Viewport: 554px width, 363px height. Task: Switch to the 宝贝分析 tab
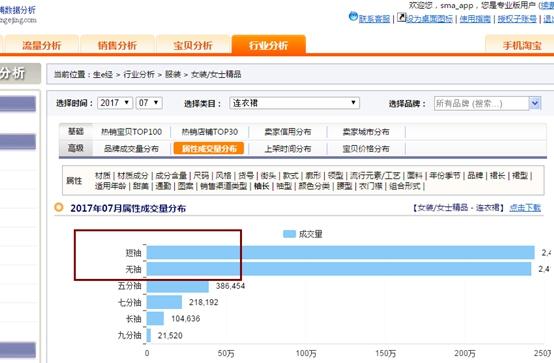193,45
